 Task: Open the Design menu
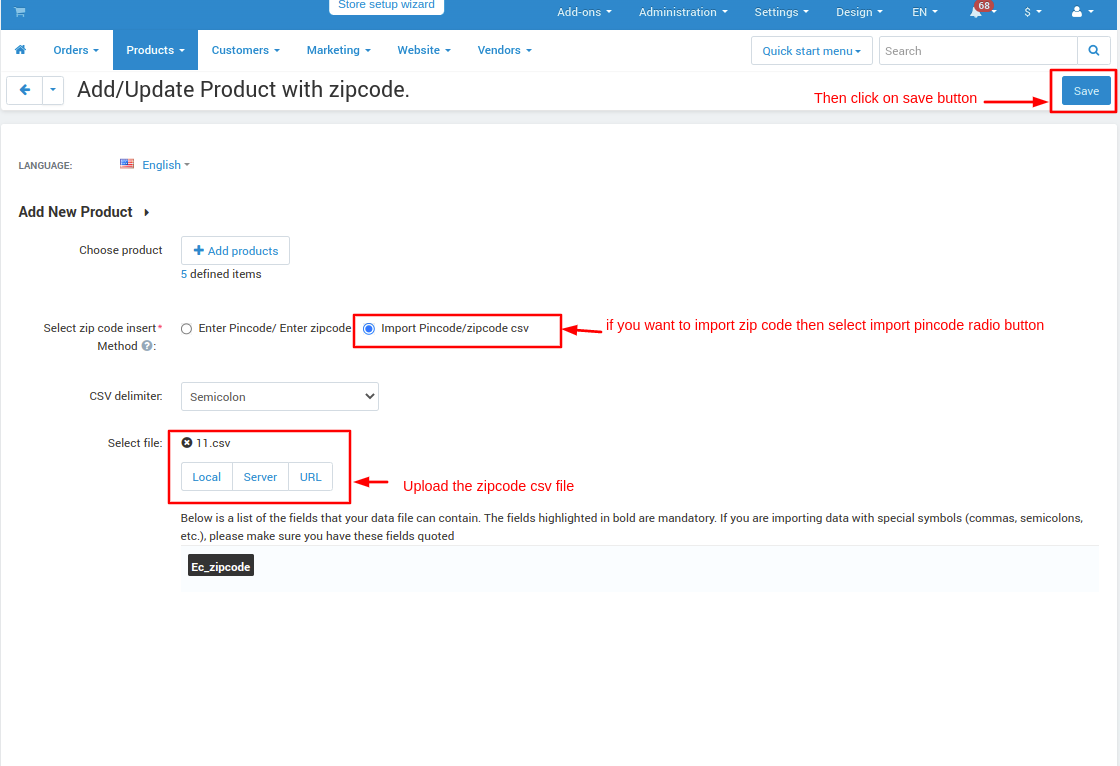(x=859, y=12)
